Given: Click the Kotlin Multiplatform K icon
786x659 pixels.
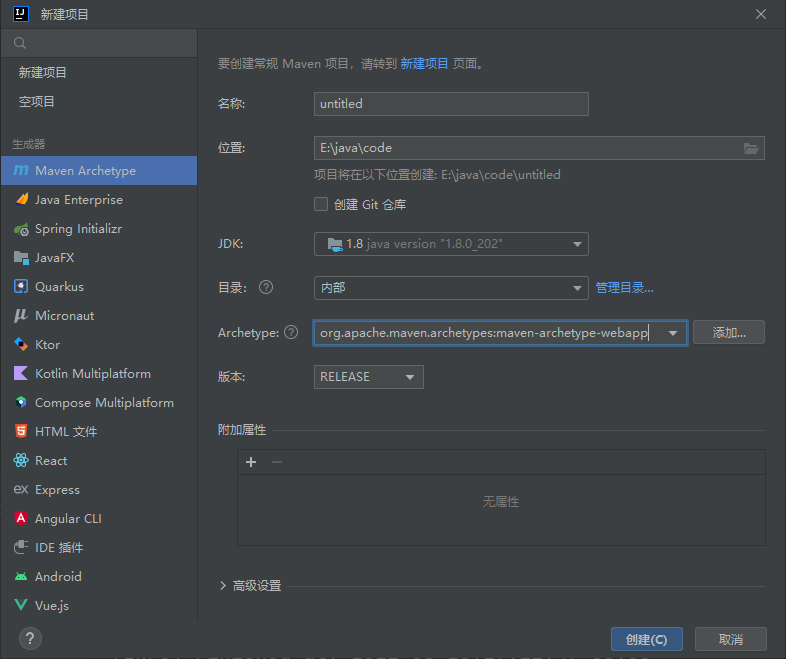Looking at the screenshot, I should click(21, 373).
